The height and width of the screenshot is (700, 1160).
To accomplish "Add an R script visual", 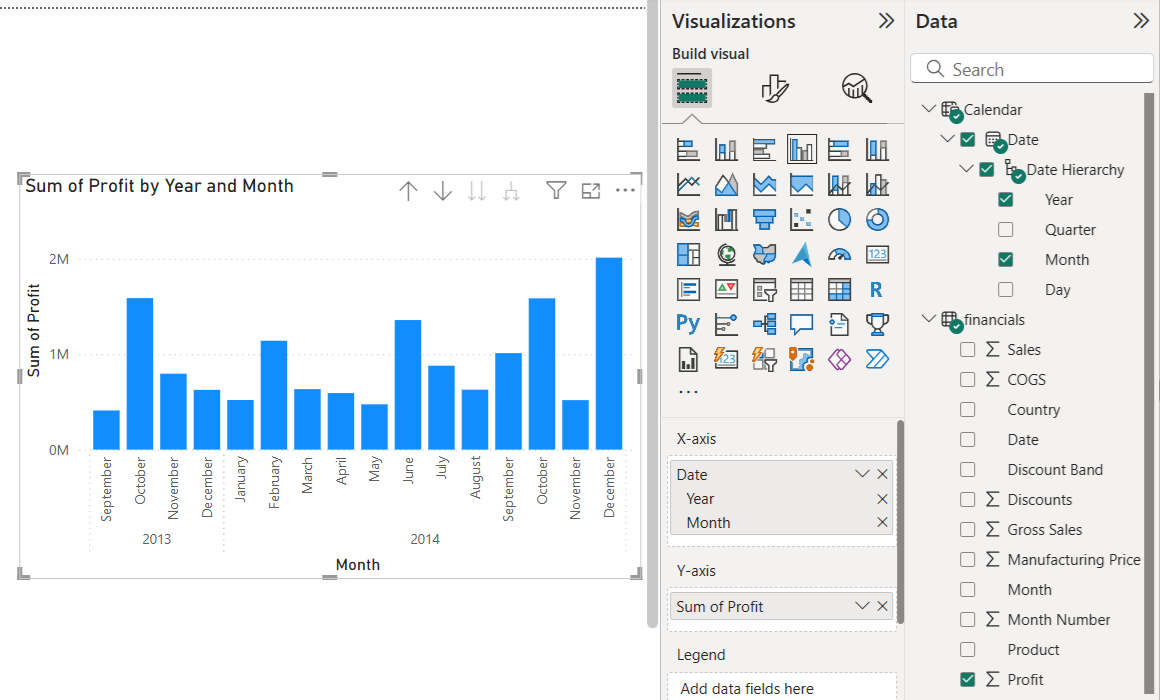I will click(x=877, y=289).
